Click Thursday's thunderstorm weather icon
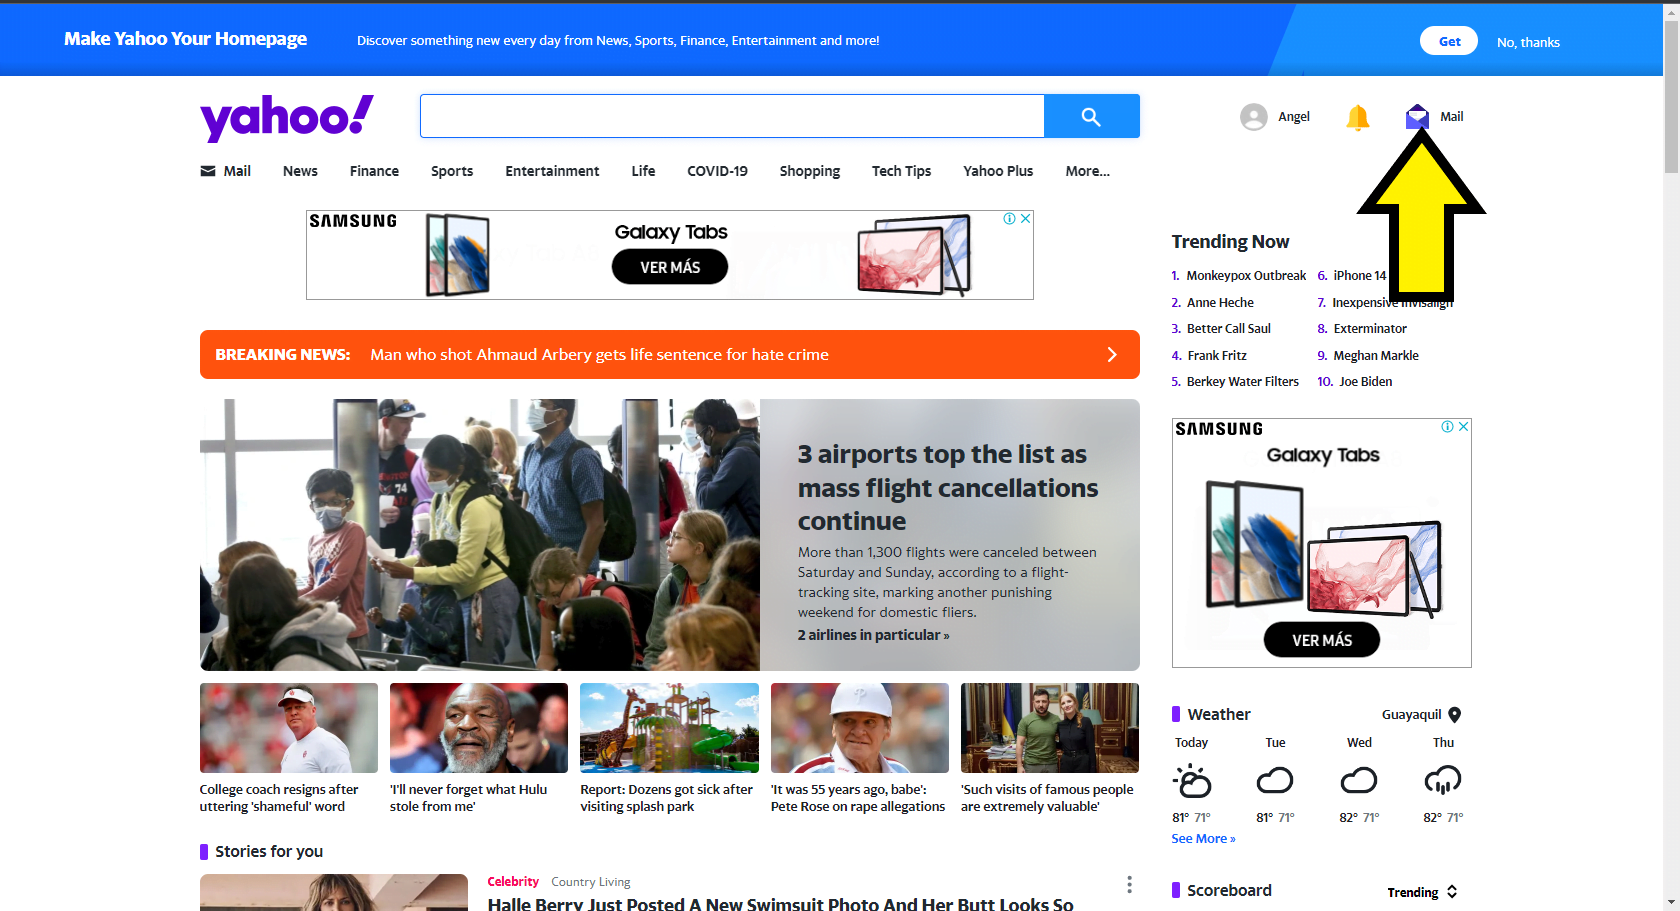The width and height of the screenshot is (1680, 911). [1443, 780]
